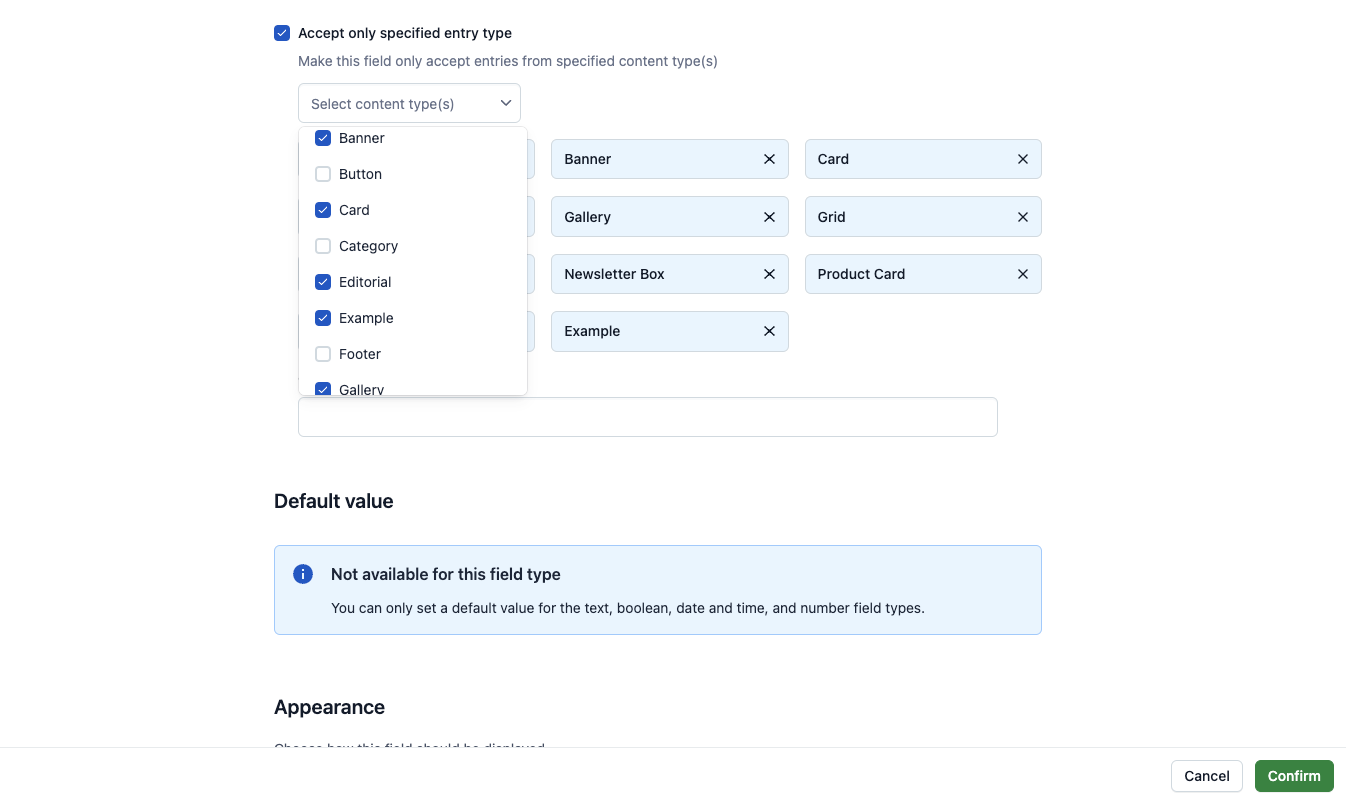Select the Example checkbox in the list
Screen dimensions: 1346x797
pos(323,318)
